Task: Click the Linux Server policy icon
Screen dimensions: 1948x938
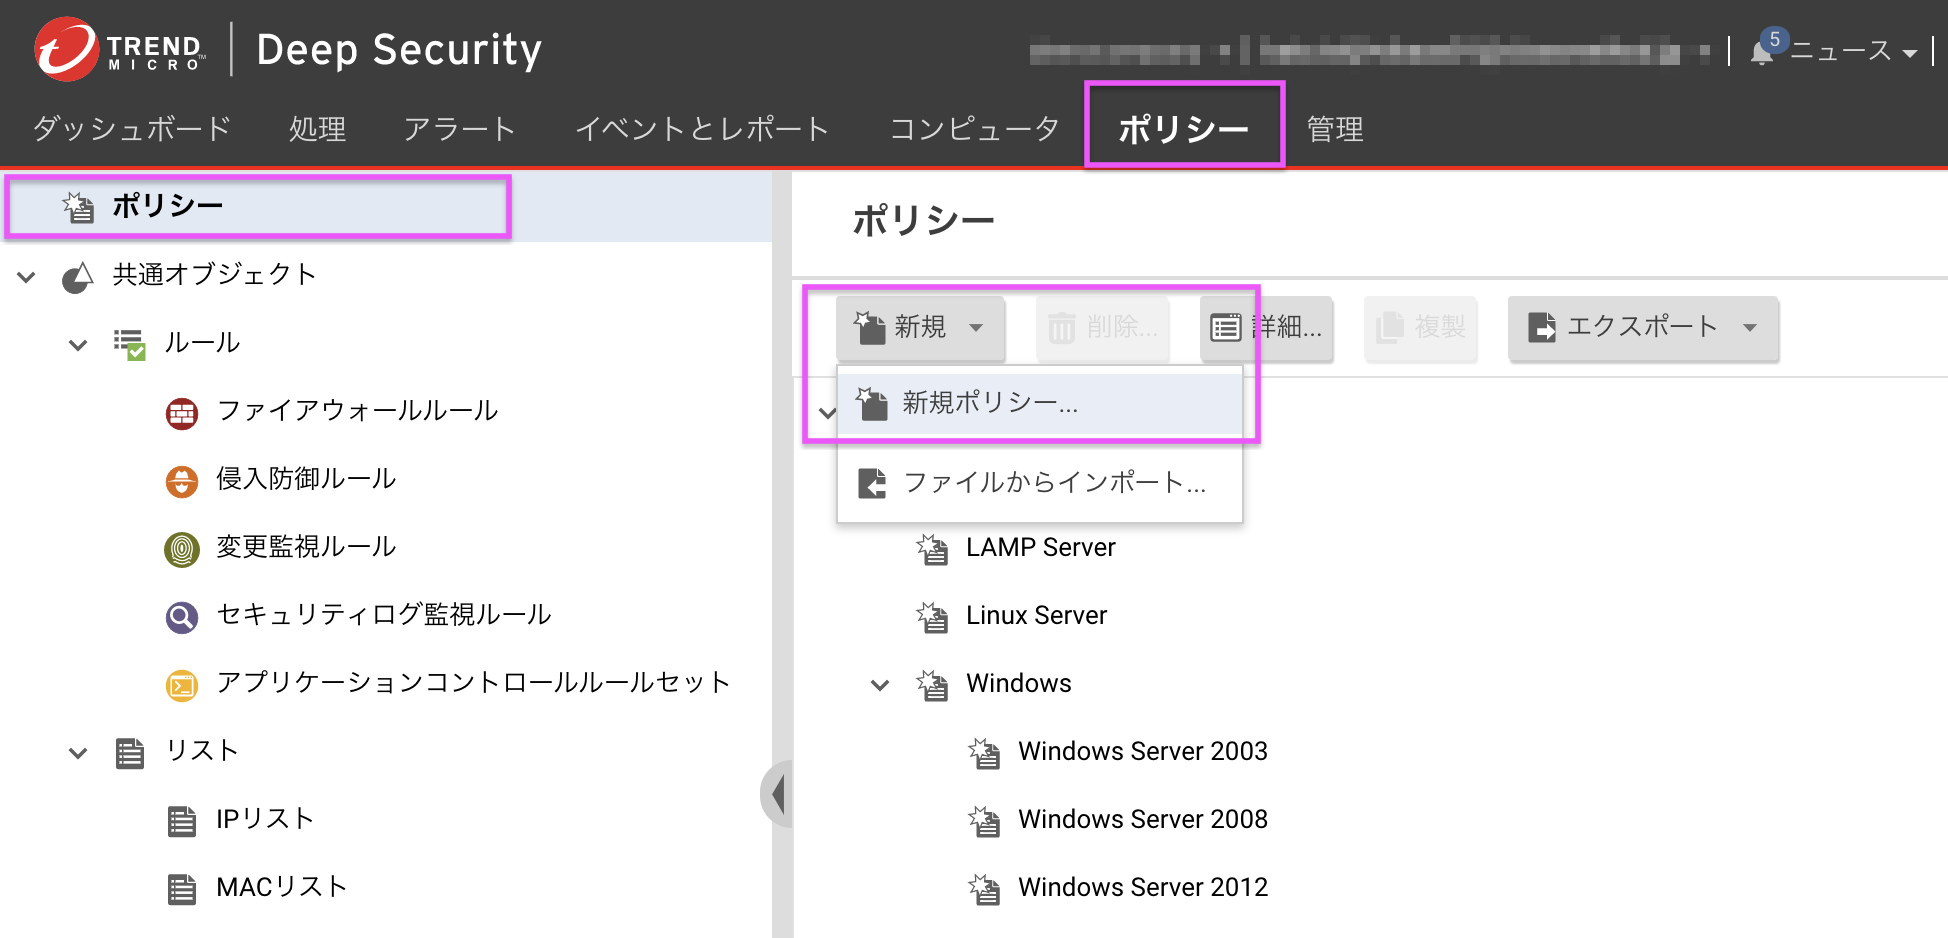Action: [x=933, y=618]
